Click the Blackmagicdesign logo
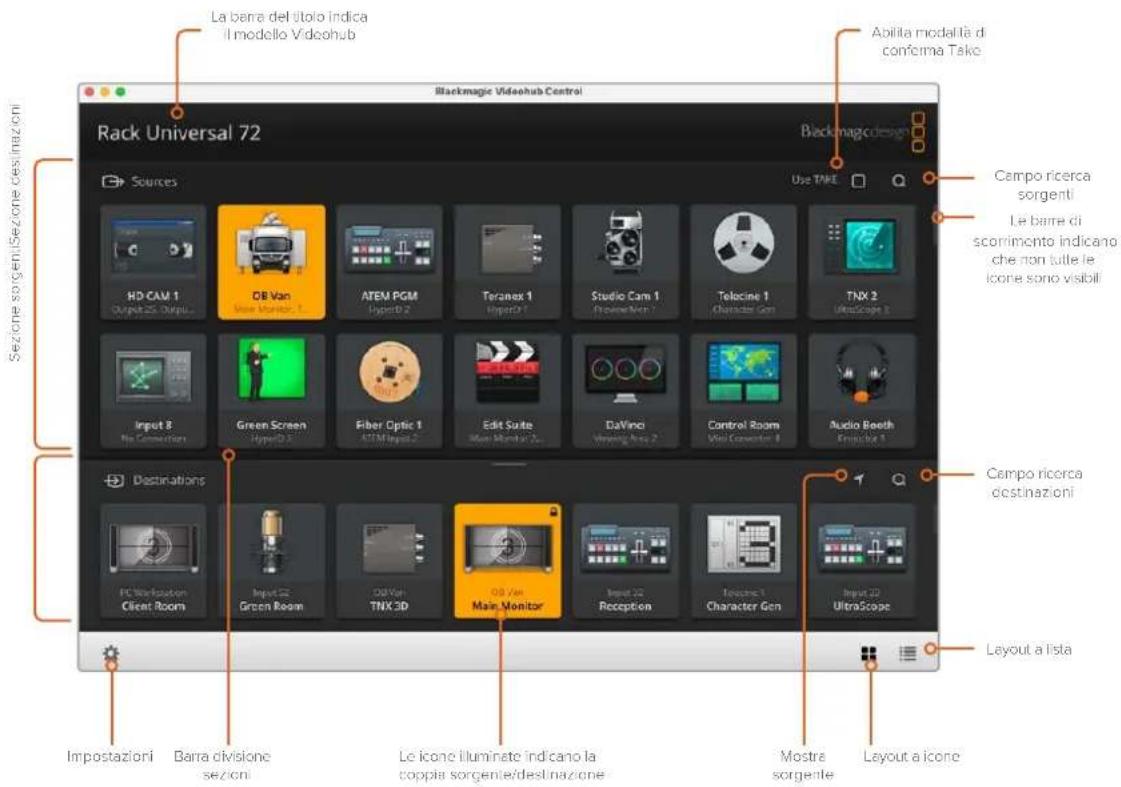 (863, 132)
